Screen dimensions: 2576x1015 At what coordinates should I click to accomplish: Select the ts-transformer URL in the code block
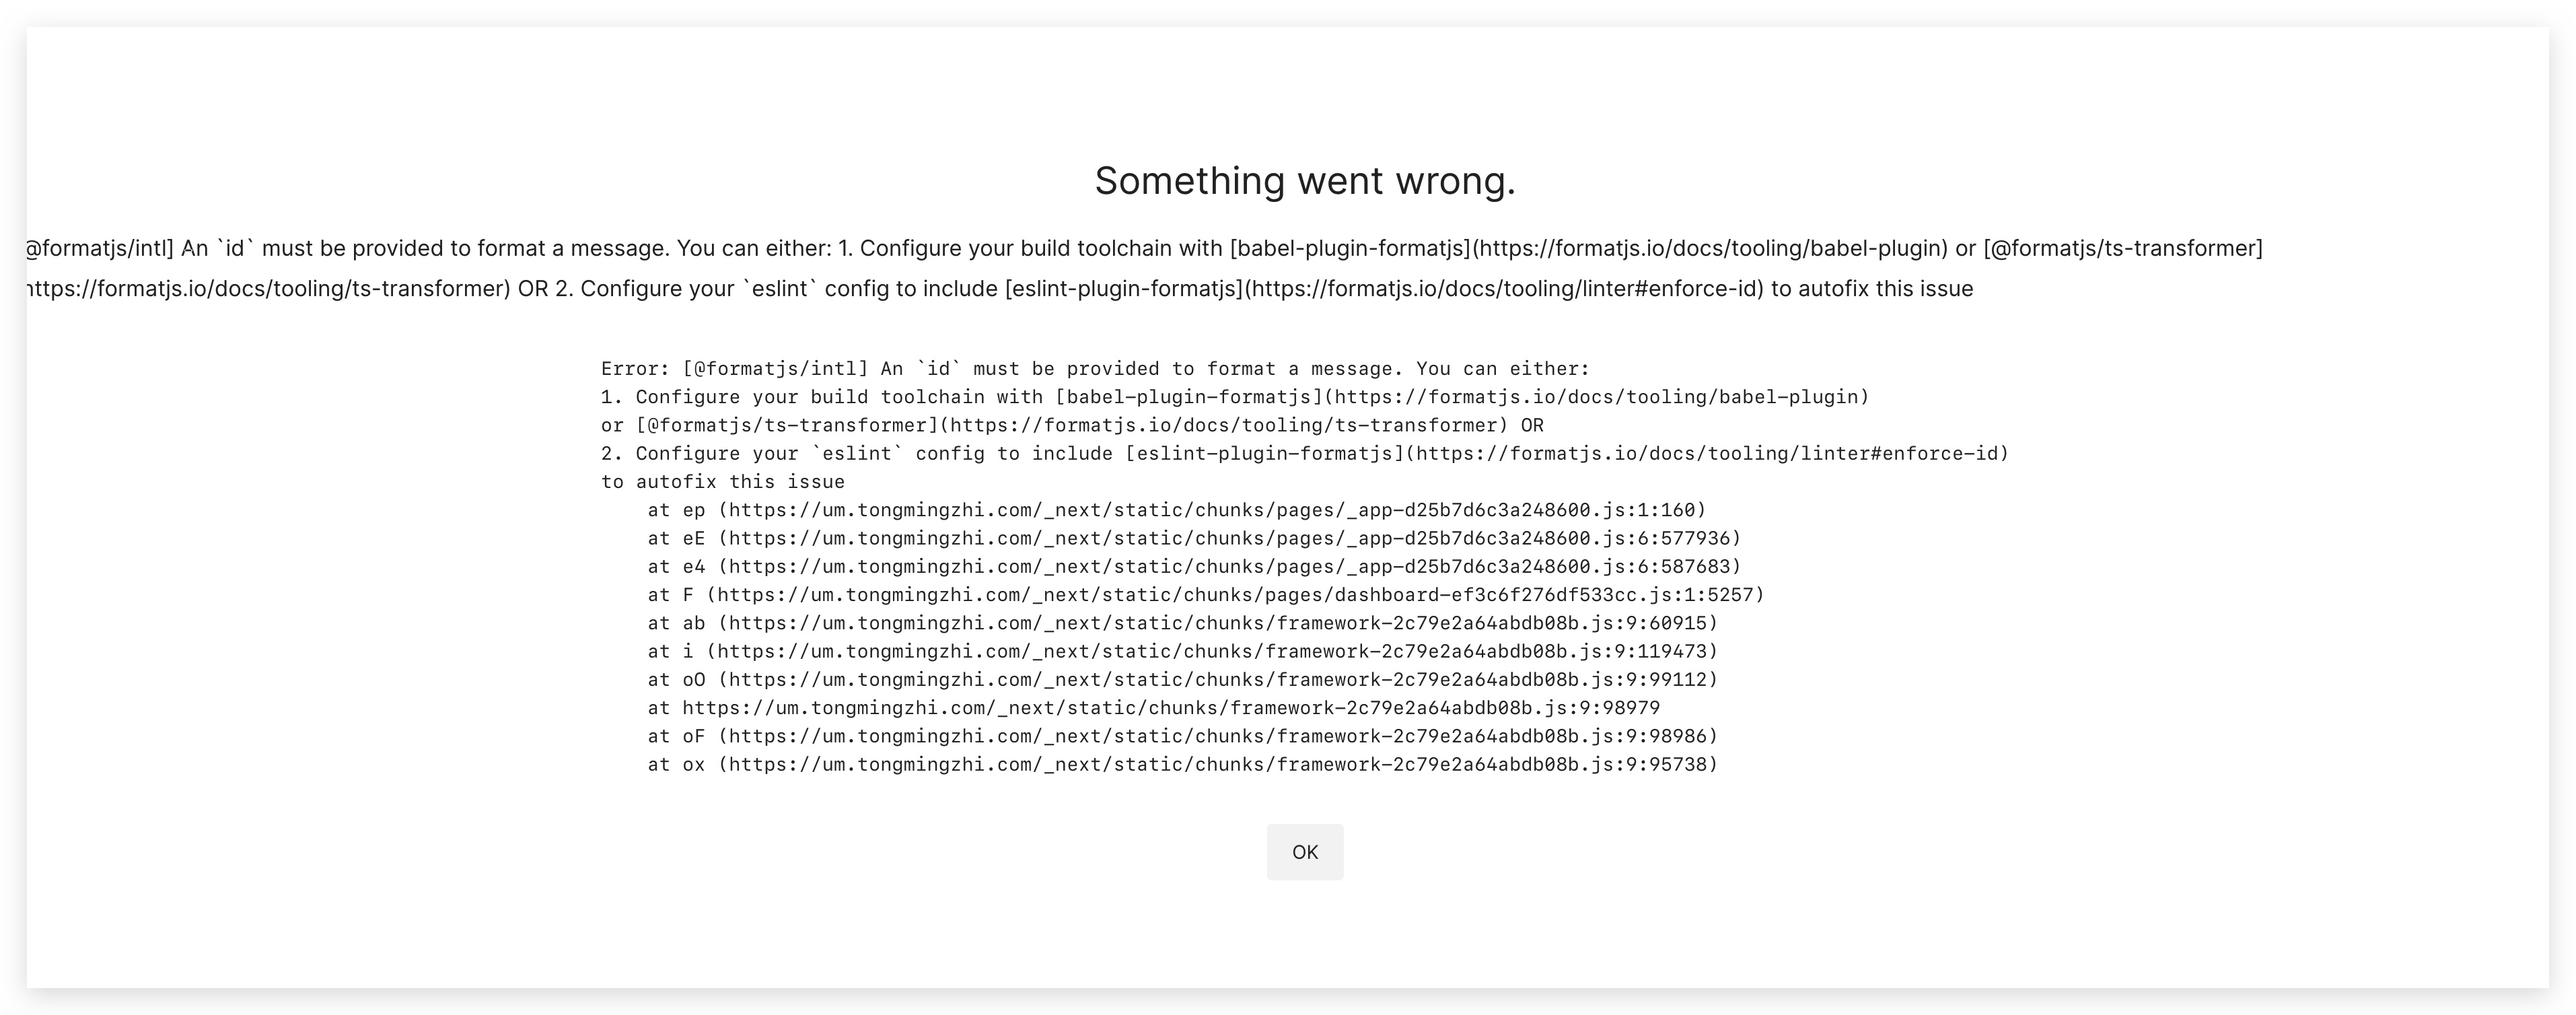(x=1220, y=425)
